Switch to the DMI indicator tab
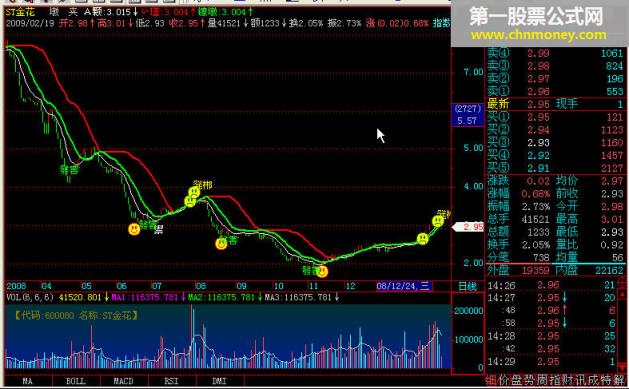629x389 pixels. click(219, 381)
